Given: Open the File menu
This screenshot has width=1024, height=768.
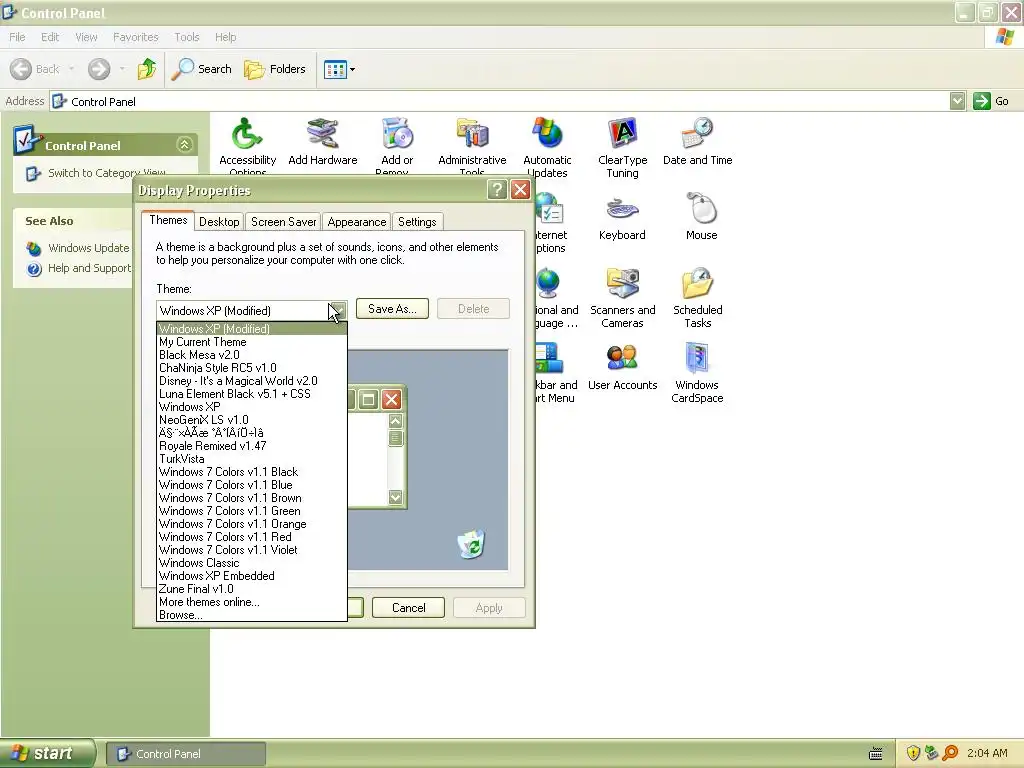Looking at the screenshot, I should pyautogui.click(x=17, y=37).
